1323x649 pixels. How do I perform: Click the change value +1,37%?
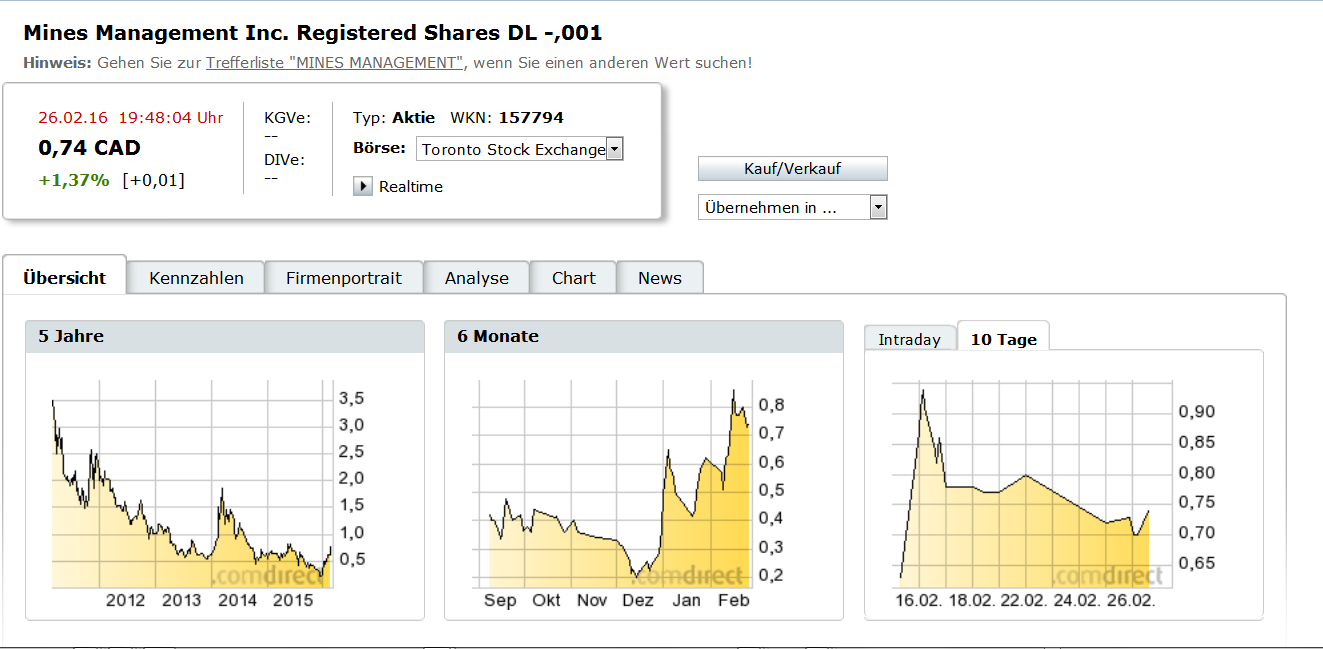(x=74, y=180)
